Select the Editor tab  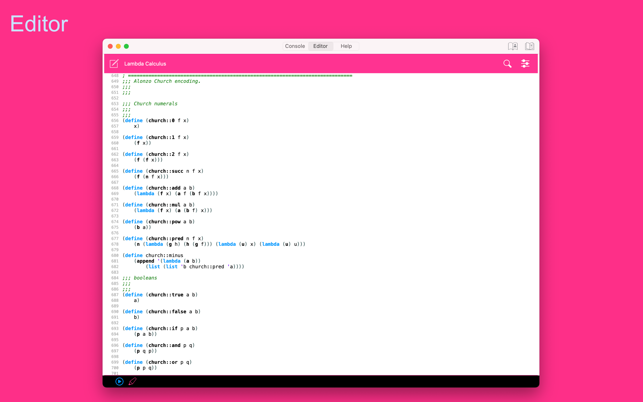[320, 46]
